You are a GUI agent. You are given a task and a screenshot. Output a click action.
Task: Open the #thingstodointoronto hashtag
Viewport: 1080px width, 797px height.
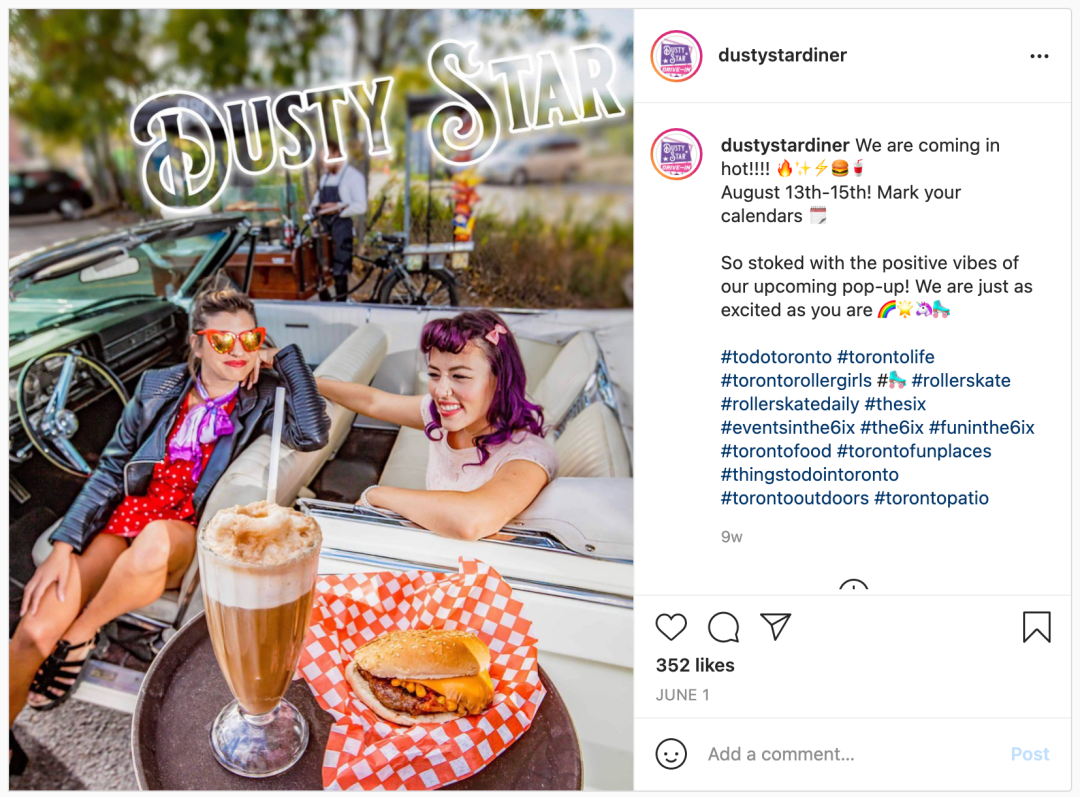pos(809,475)
